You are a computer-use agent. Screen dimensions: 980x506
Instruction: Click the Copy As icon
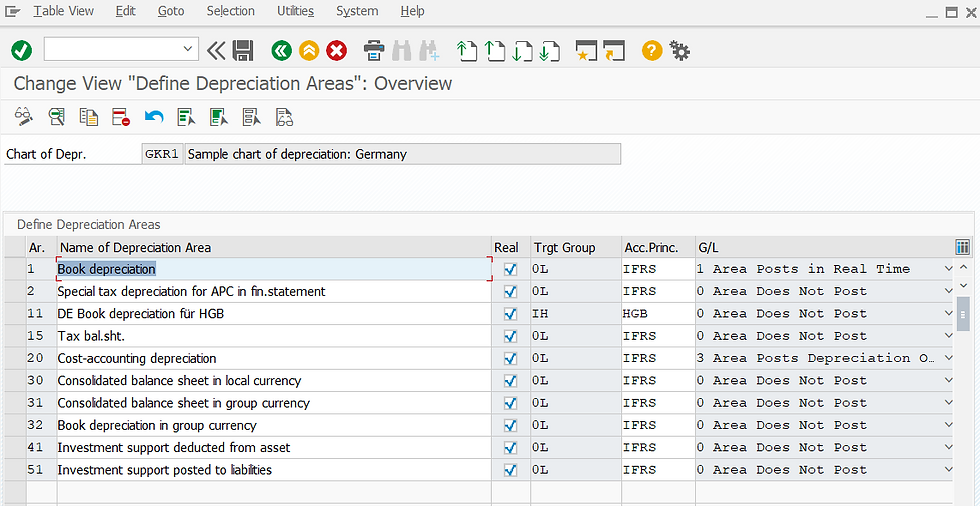89,116
